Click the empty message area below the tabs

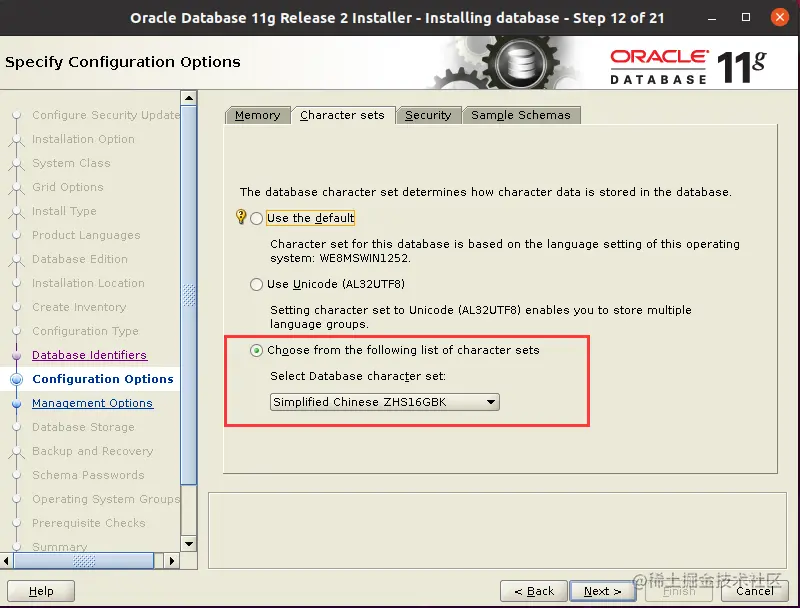(497, 530)
